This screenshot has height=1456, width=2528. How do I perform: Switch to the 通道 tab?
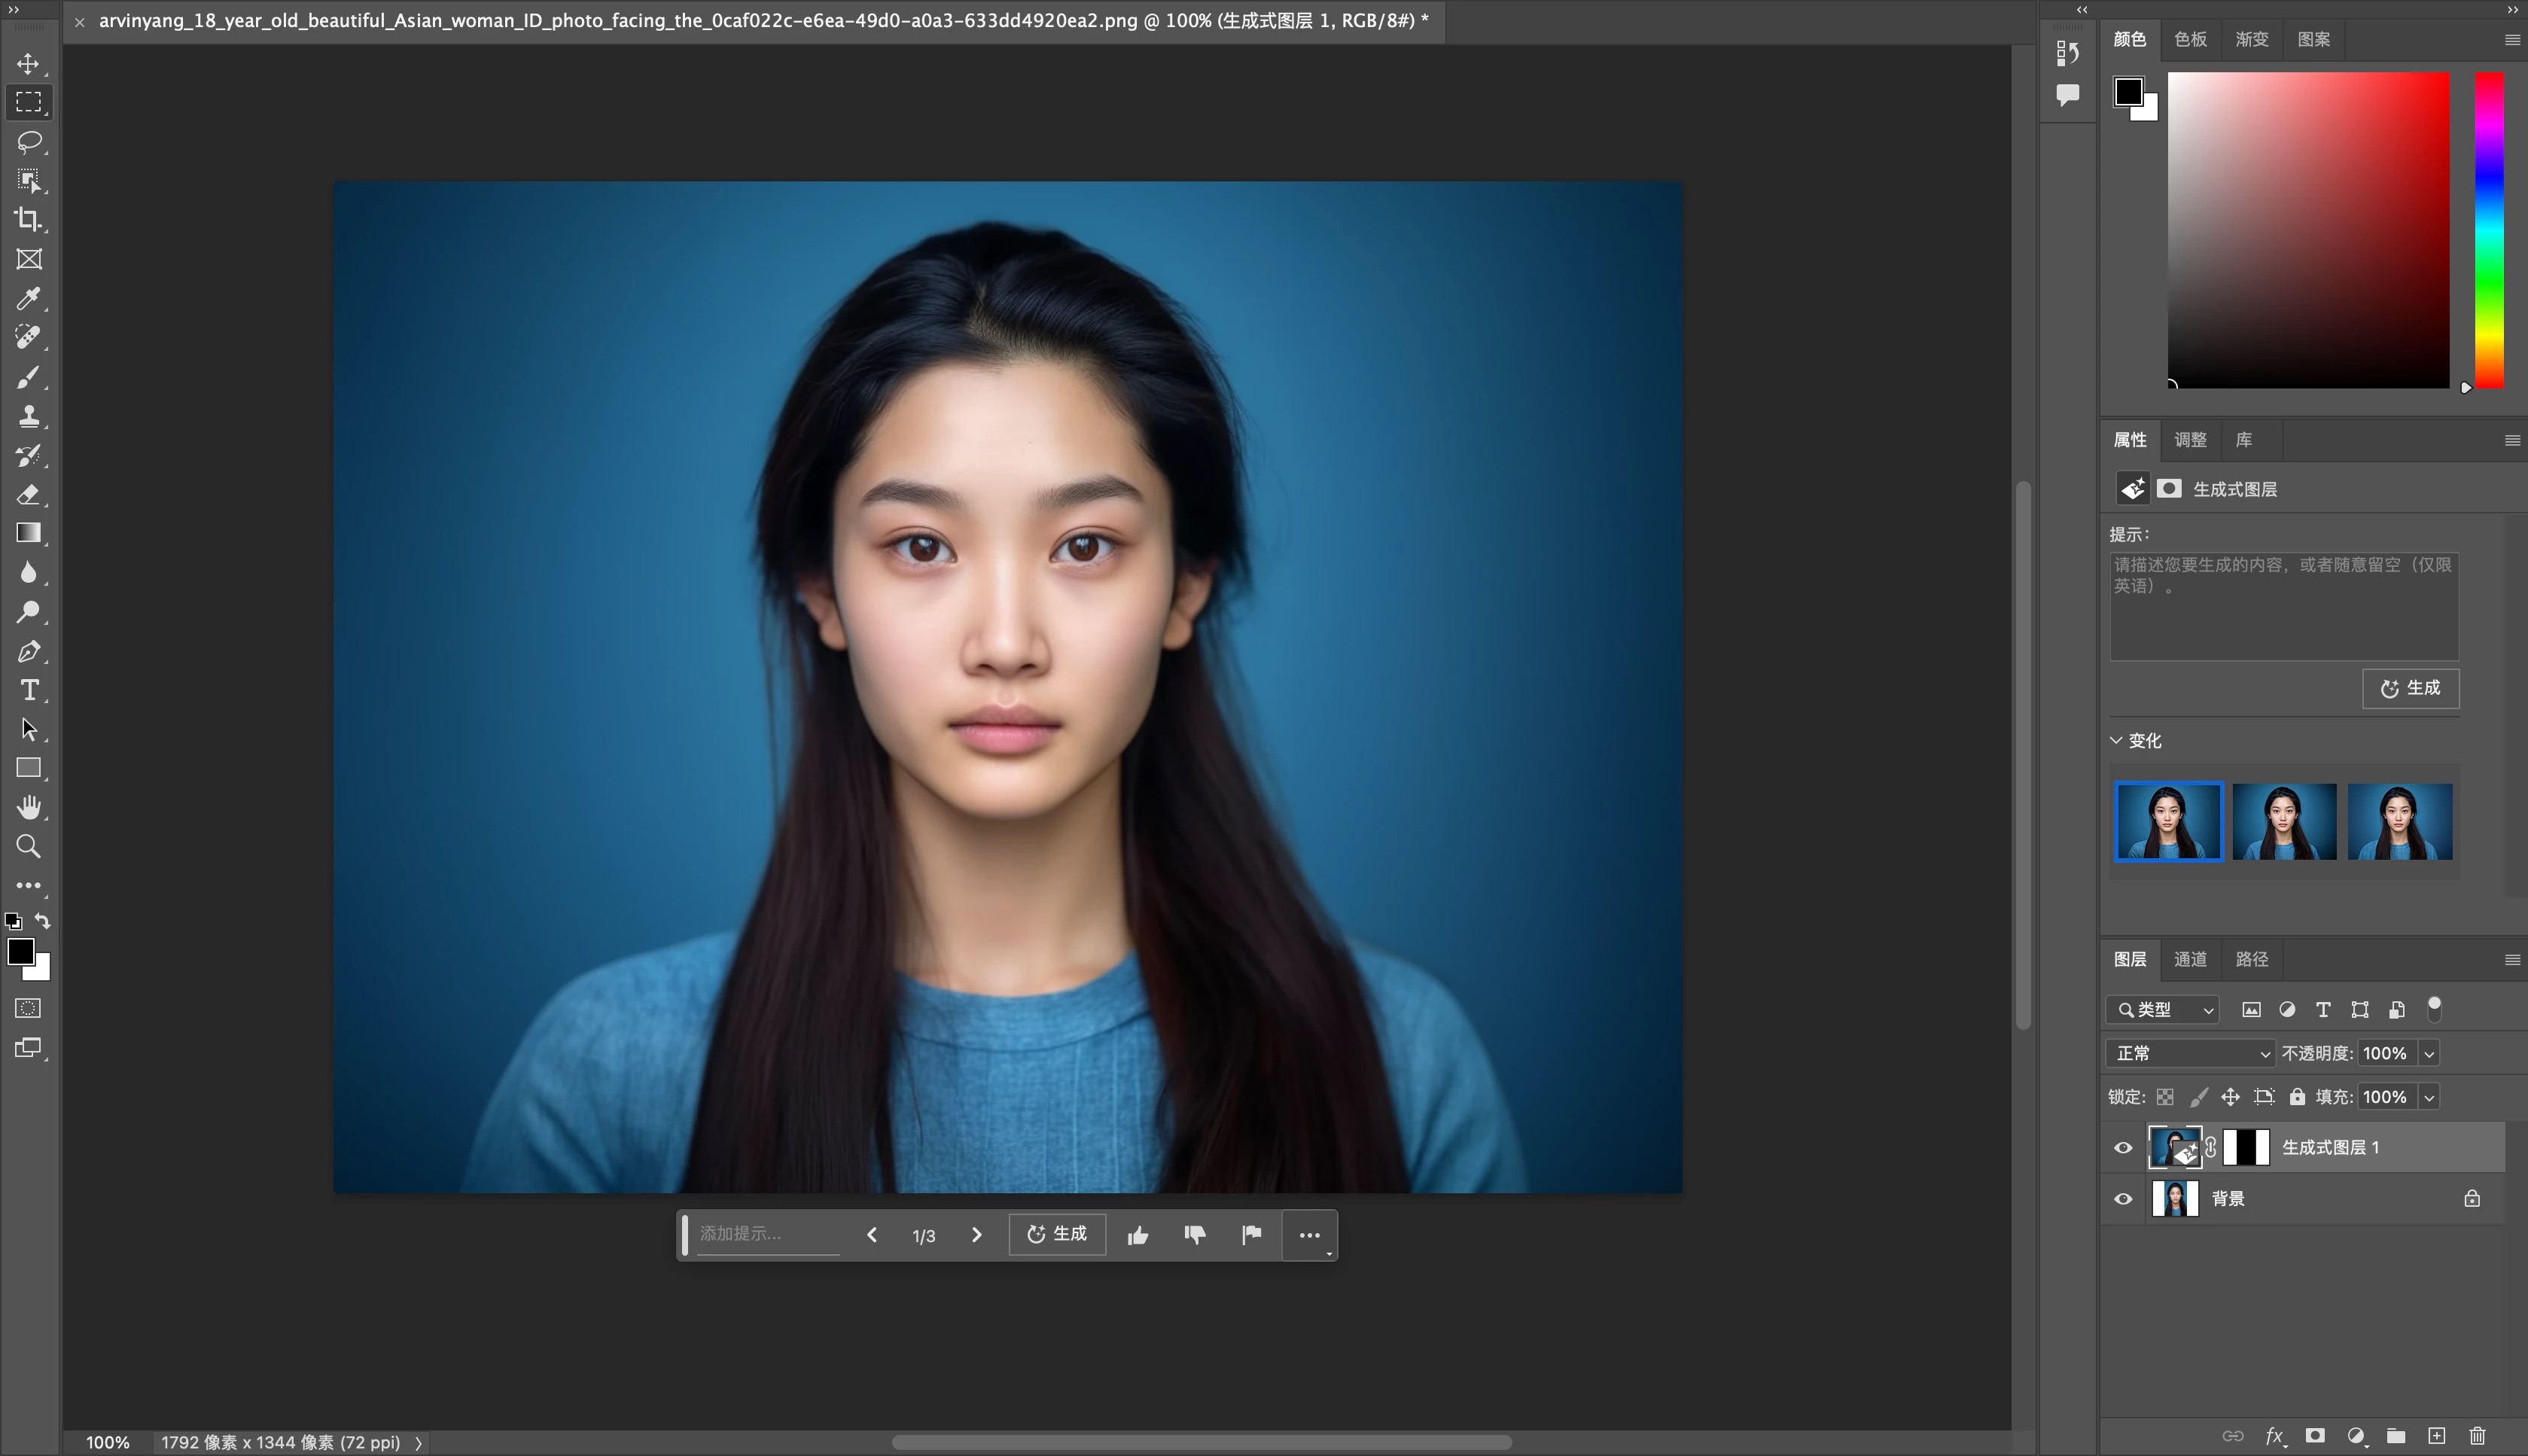2190,959
